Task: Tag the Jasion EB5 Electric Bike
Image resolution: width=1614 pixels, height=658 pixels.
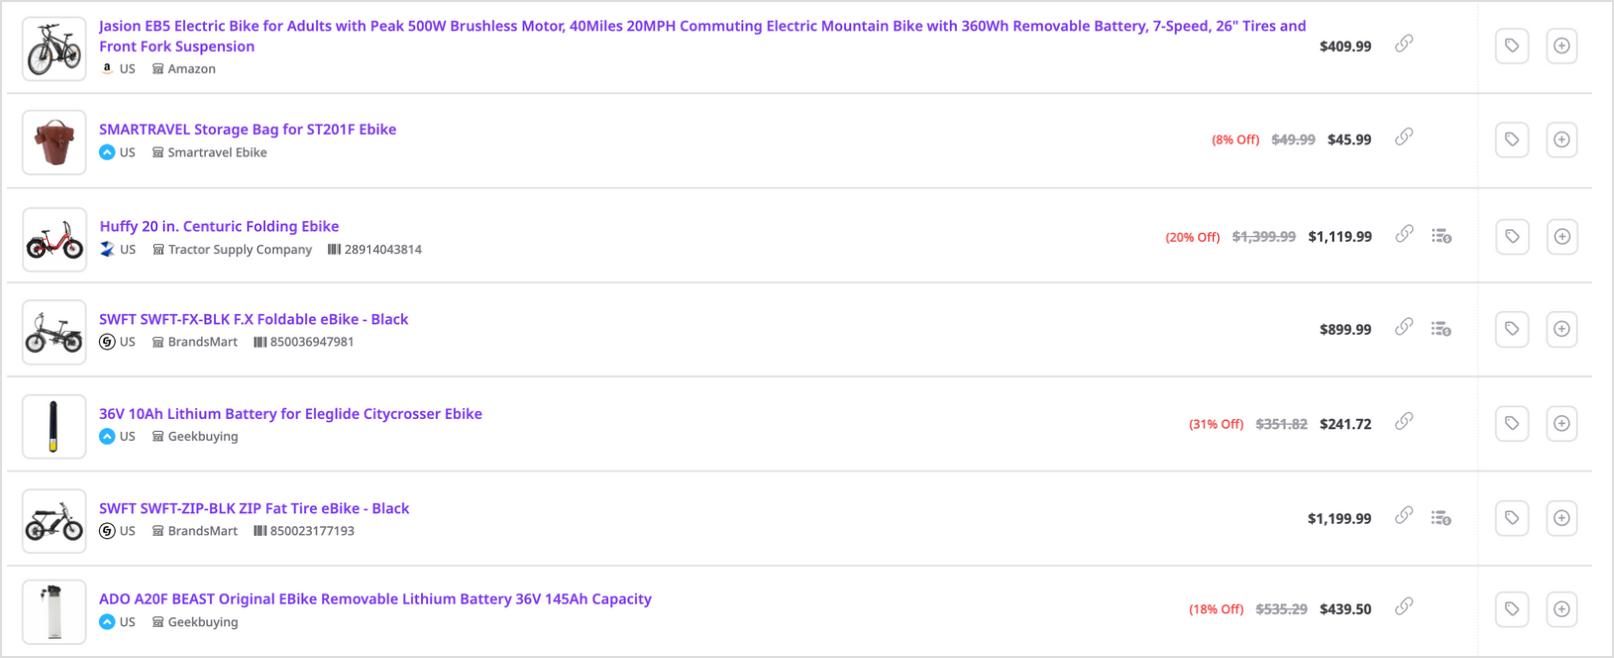Action: [x=1512, y=45]
